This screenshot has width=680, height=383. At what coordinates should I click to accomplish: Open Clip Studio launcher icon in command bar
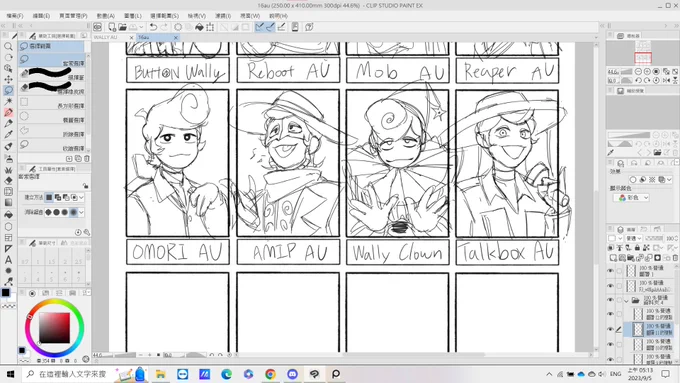pos(98,27)
